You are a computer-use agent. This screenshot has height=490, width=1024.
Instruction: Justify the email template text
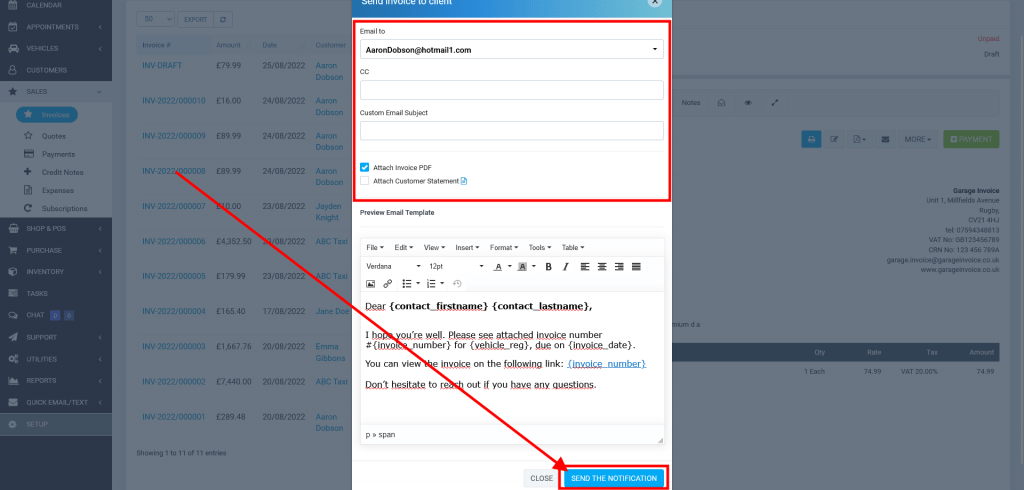pos(636,267)
